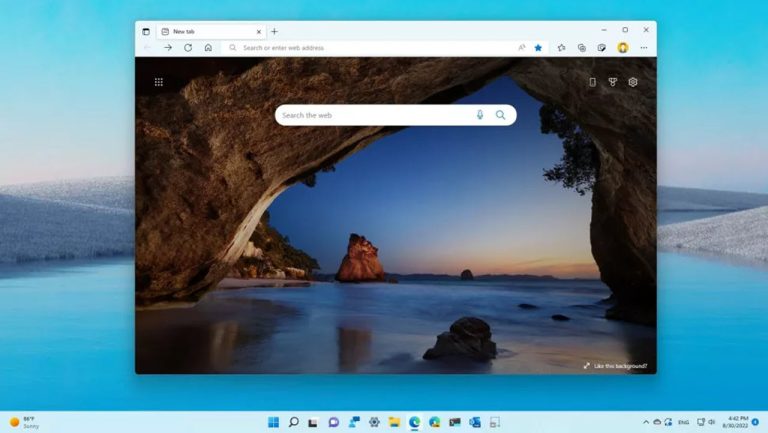Open the weather widget showing Sunny
This screenshot has width=768, height=433.
tap(24, 422)
